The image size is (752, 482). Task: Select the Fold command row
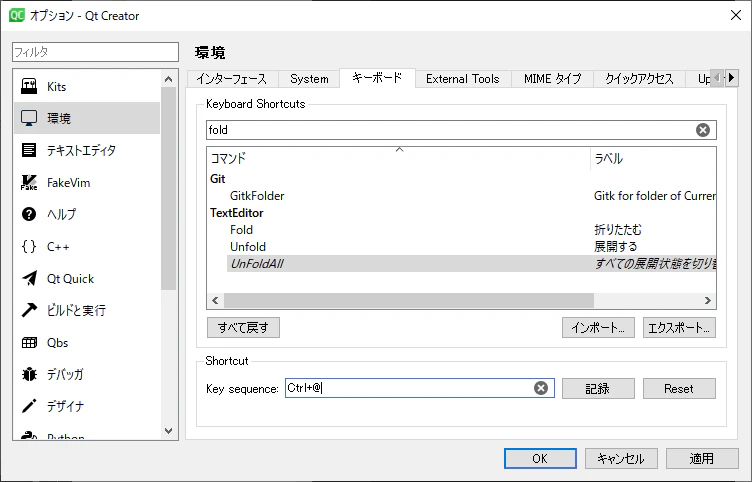pyautogui.click(x=461, y=230)
